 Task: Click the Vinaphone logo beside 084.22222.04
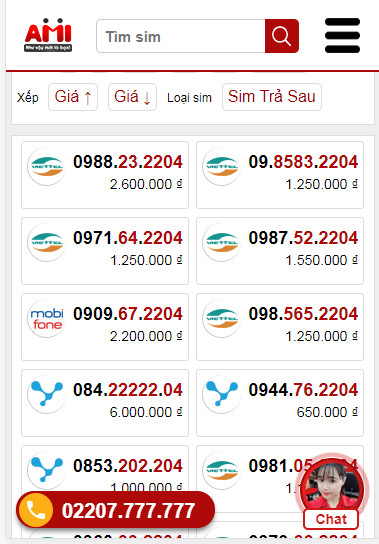(x=47, y=394)
